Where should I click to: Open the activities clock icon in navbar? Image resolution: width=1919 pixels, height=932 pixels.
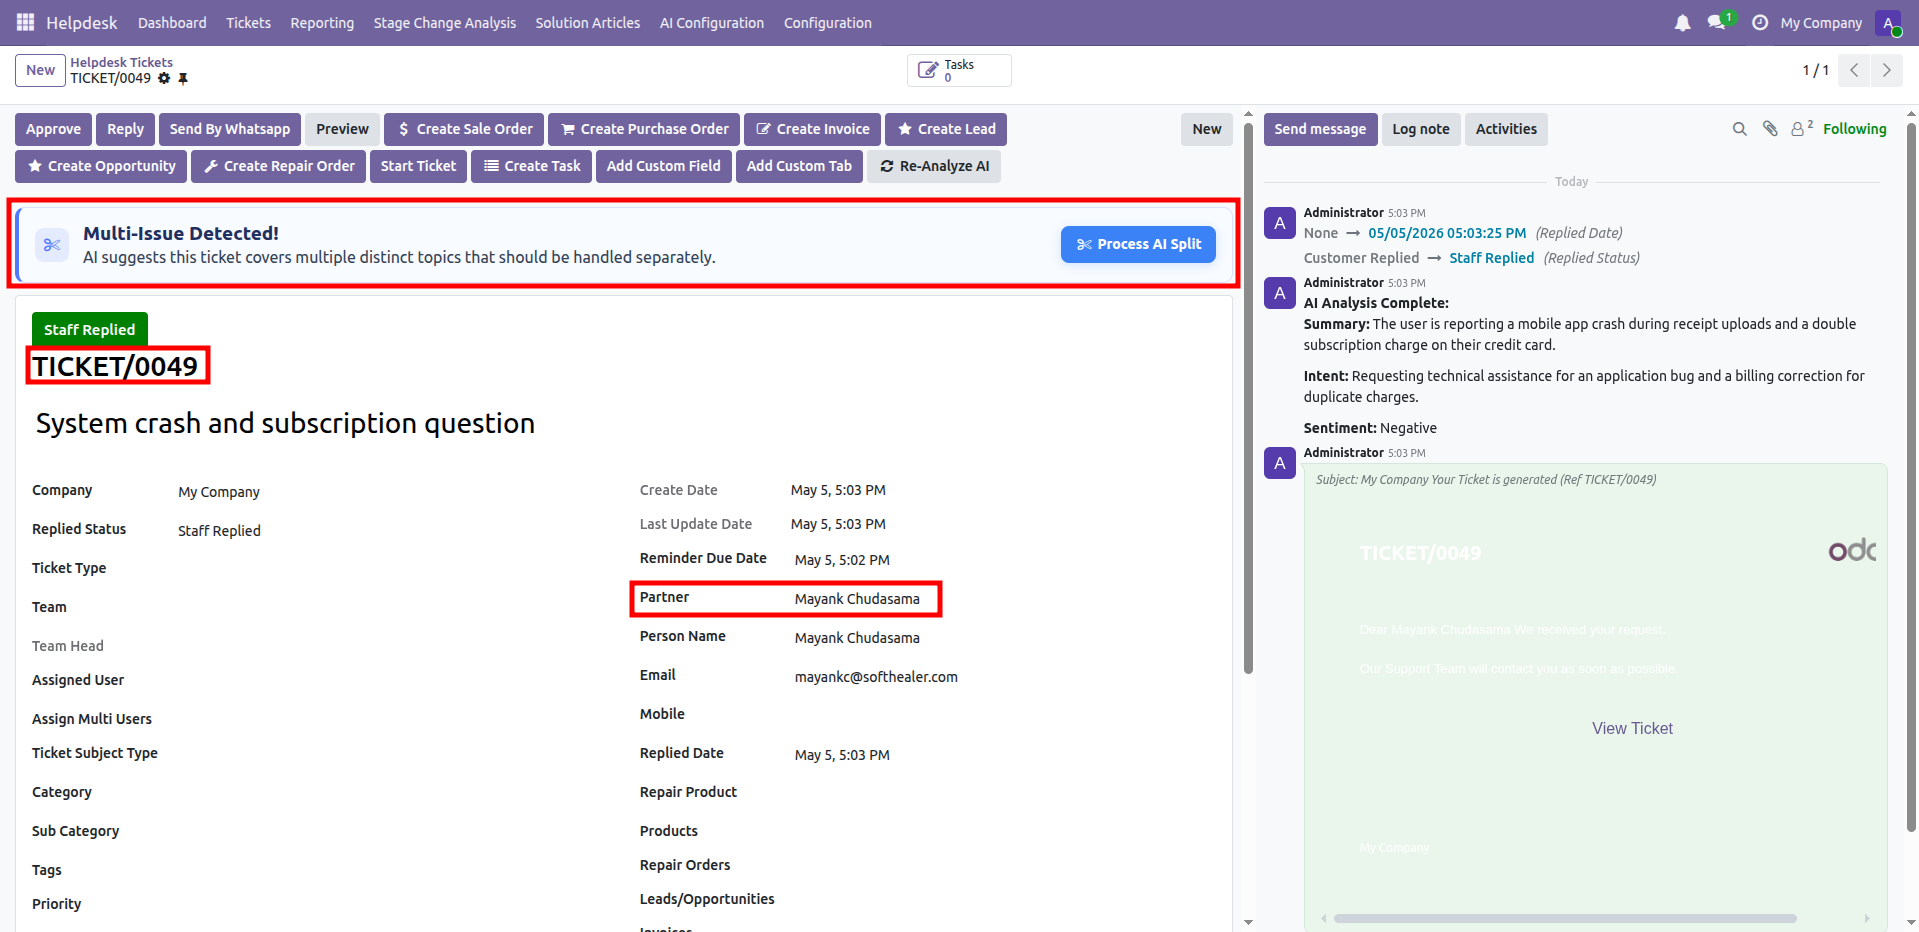1760,22
